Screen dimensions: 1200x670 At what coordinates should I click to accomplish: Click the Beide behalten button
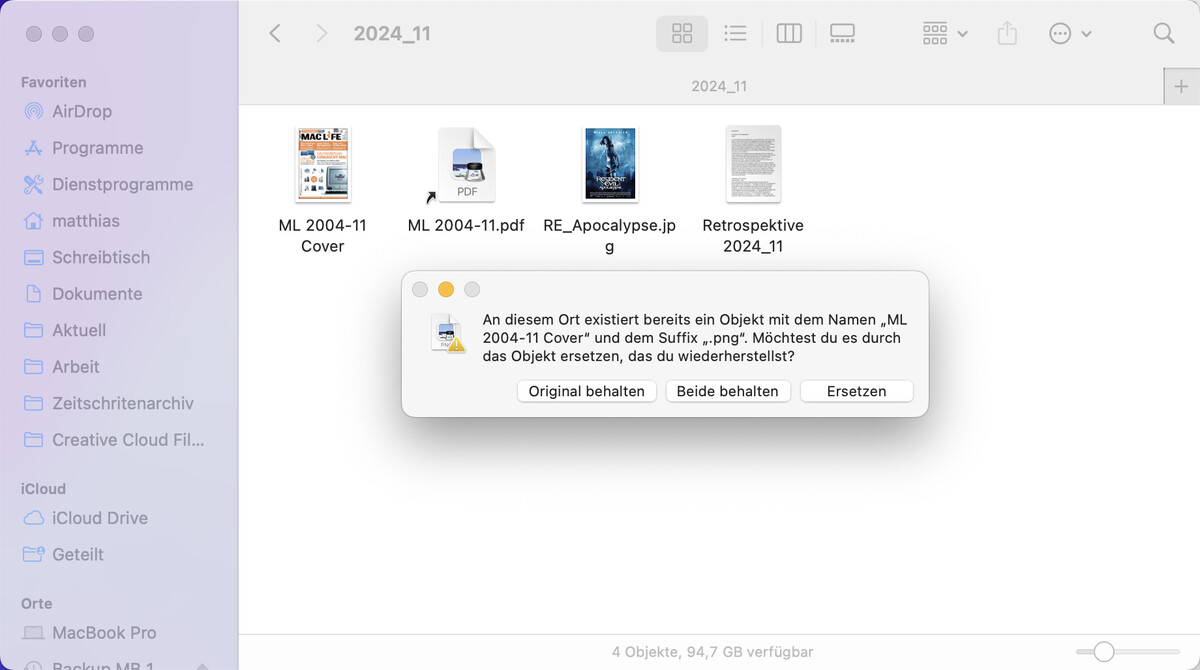pos(728,391)
